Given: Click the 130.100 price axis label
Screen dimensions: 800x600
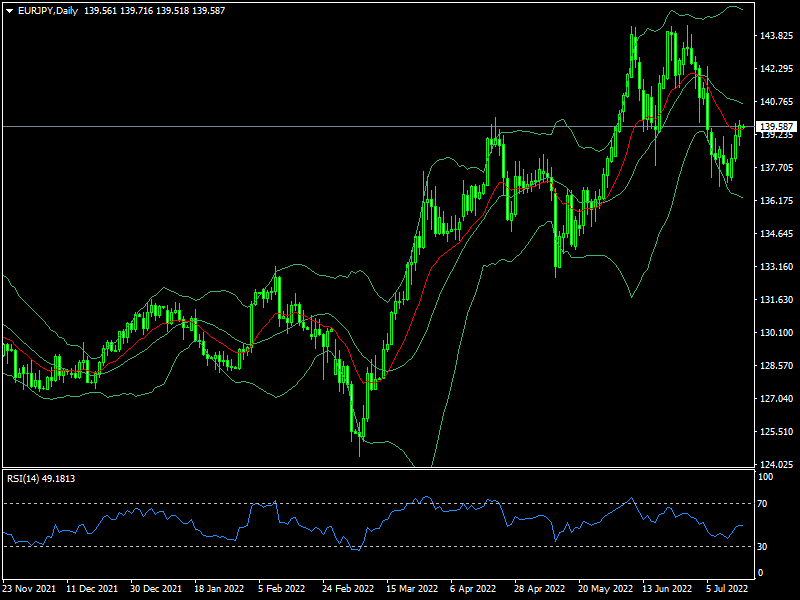Looking at the screenshot, I should tap(777, 333).
